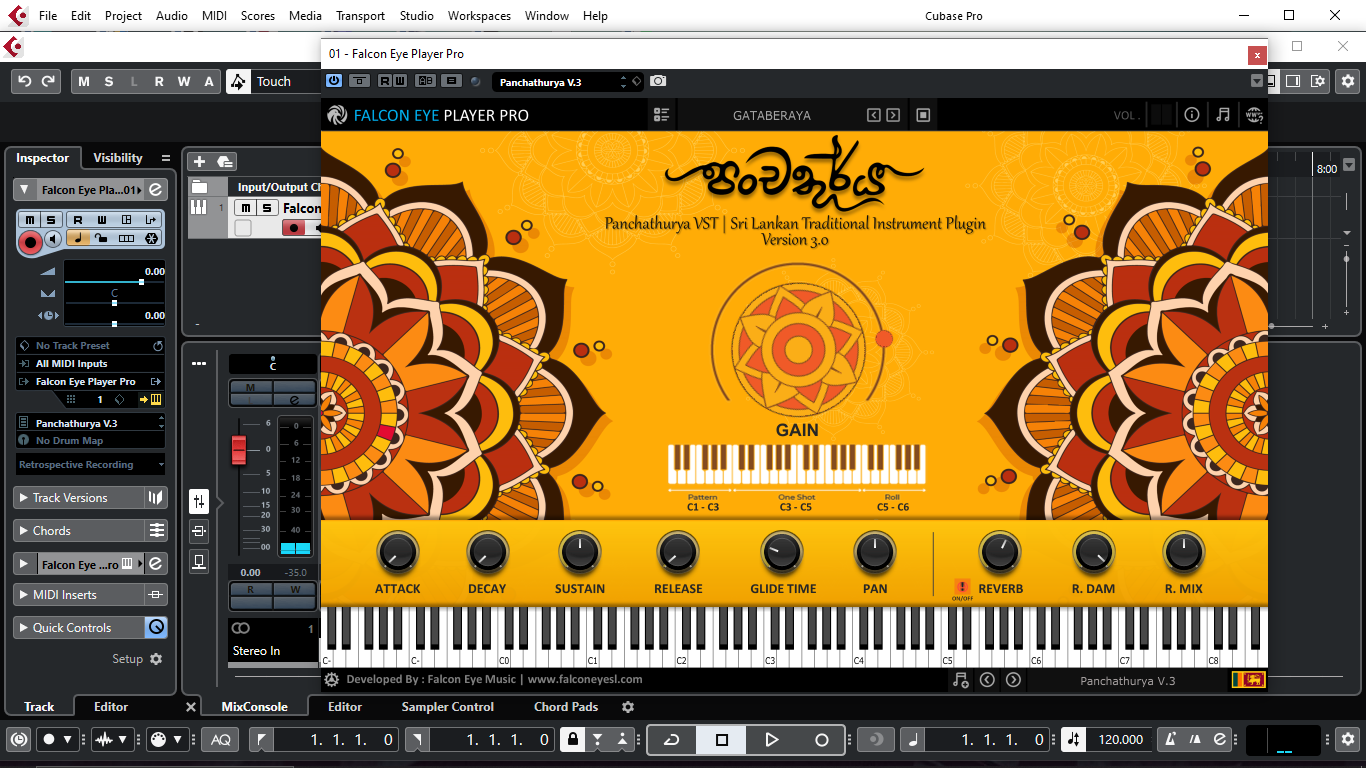Open the WWW help globe icon

click(1253, 115)
